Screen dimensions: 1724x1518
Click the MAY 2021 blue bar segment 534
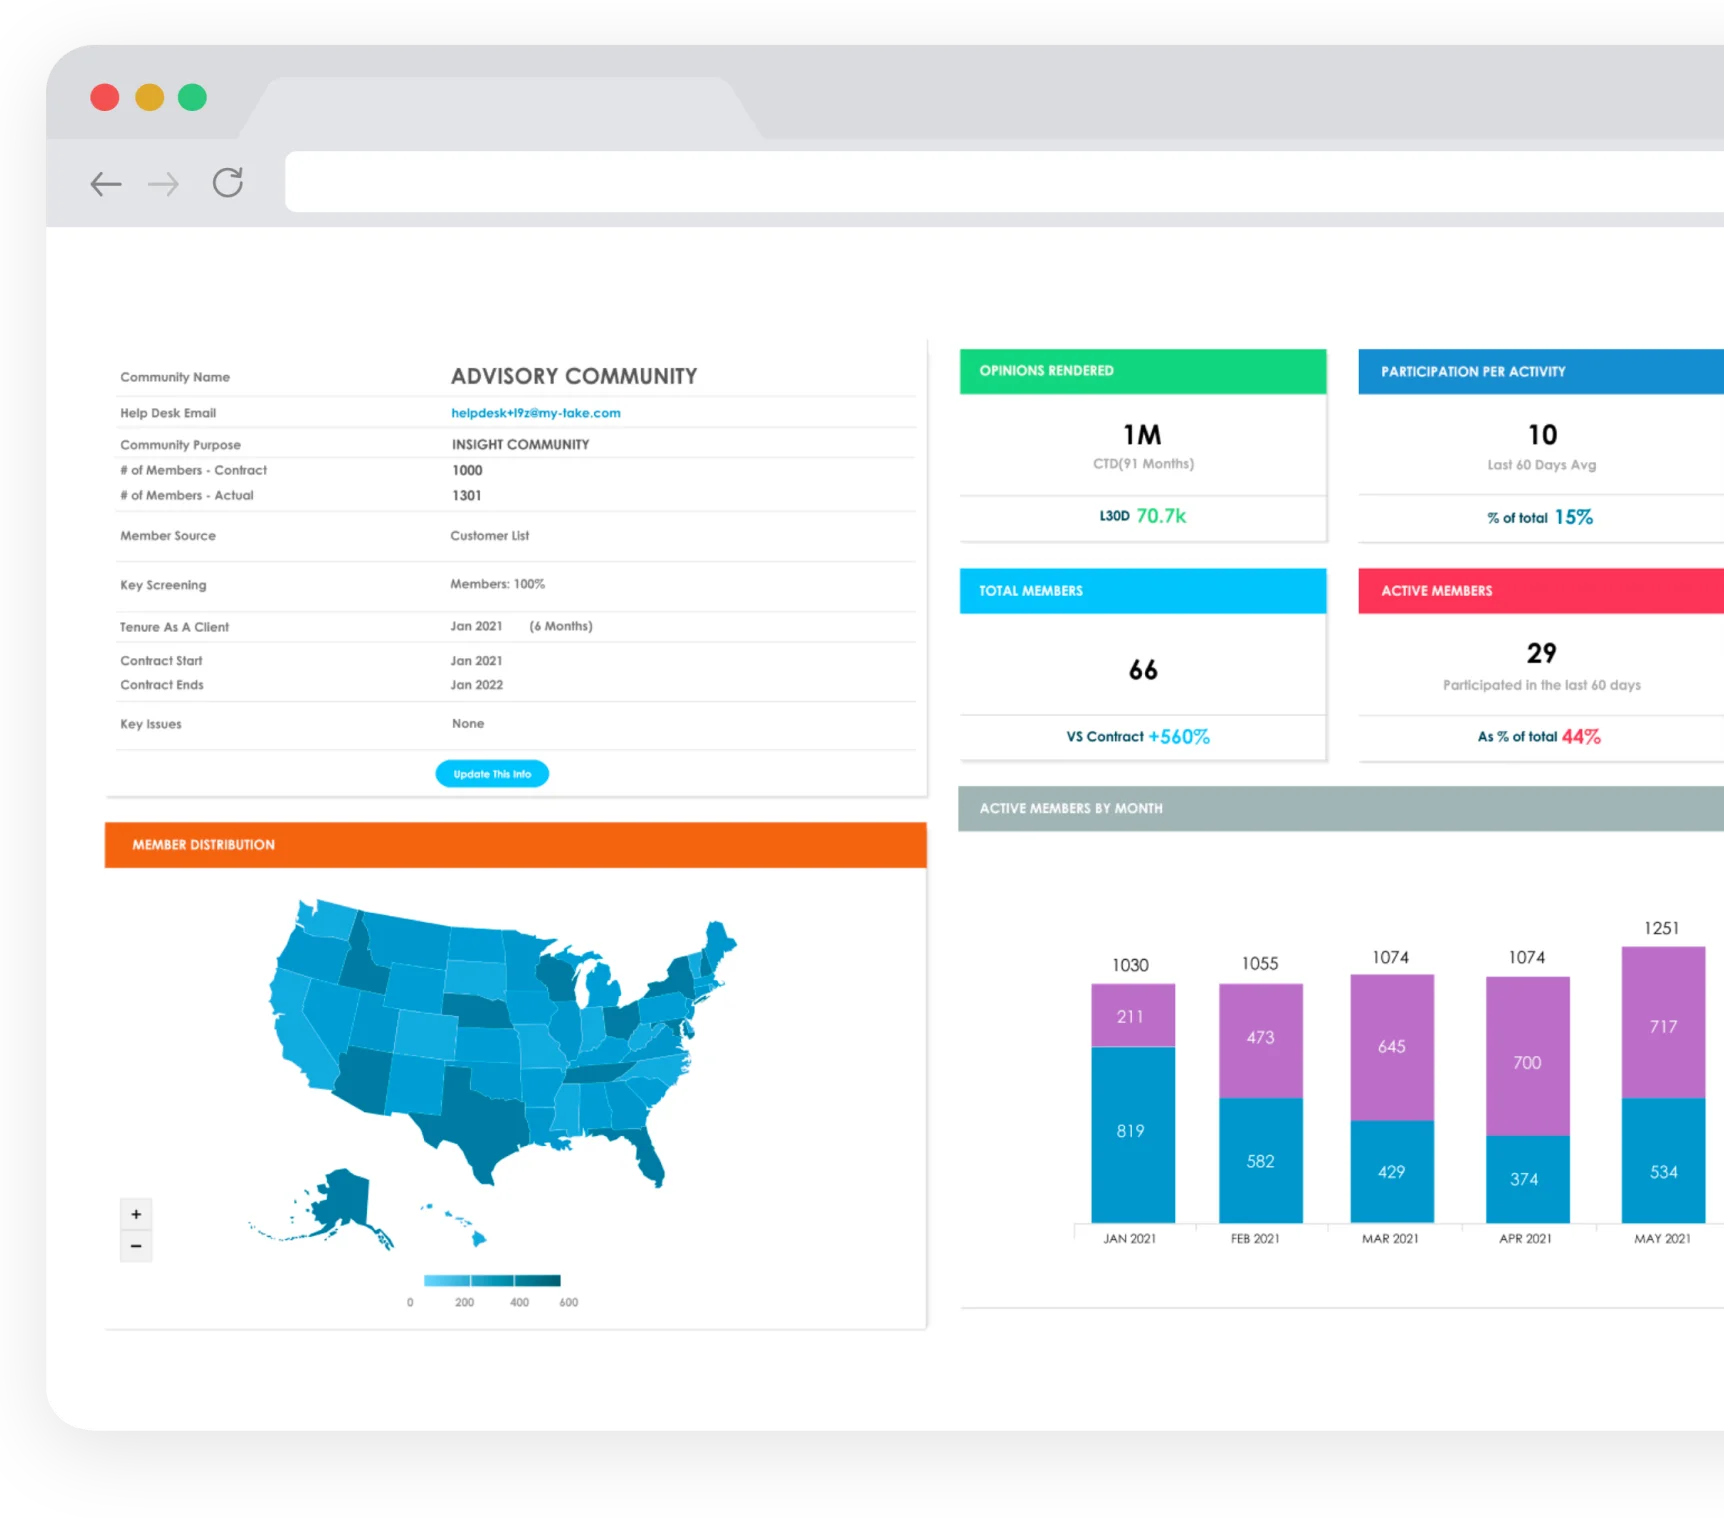[1663, 1160]
